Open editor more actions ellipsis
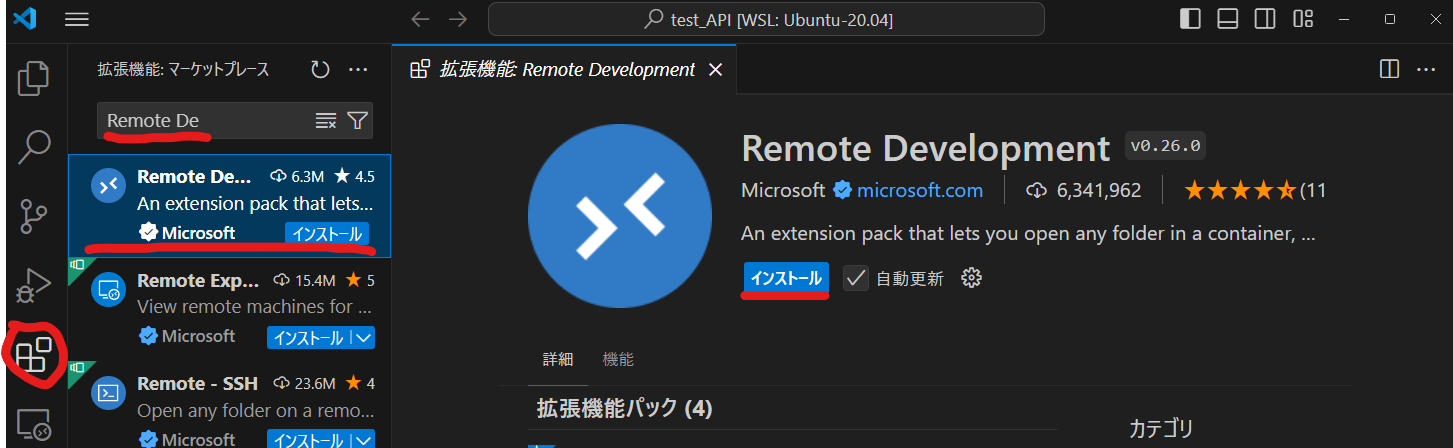The height and width of the screenshot is (448, 1453). coord(1426,69)
